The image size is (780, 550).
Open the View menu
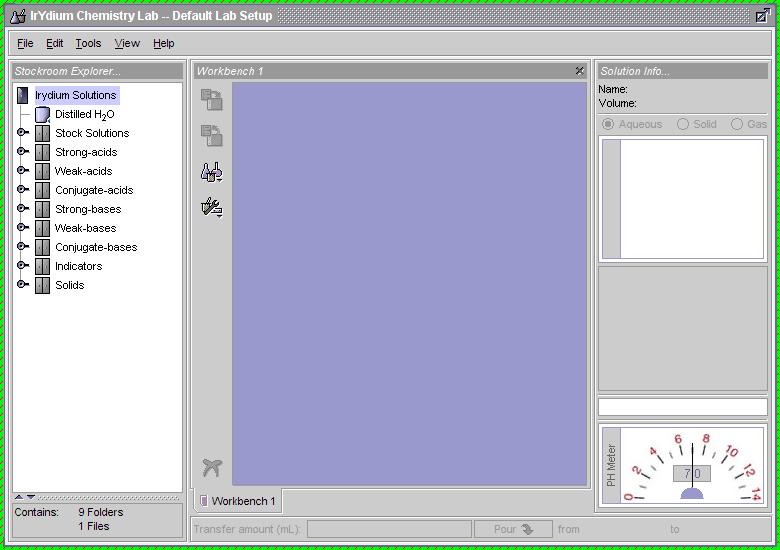point(127,44)
